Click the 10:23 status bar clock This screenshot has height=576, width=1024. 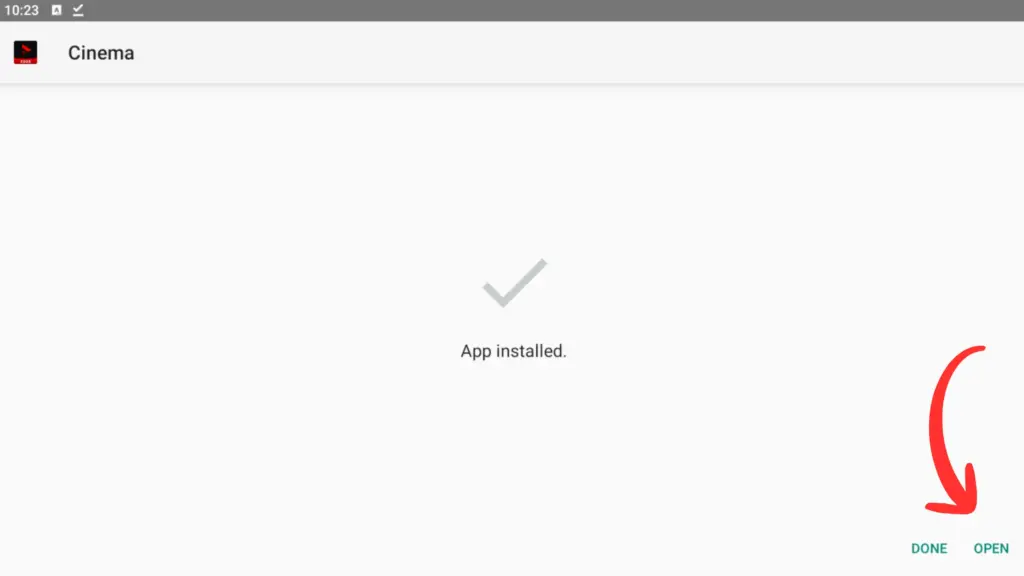click(x=22, y=10)
